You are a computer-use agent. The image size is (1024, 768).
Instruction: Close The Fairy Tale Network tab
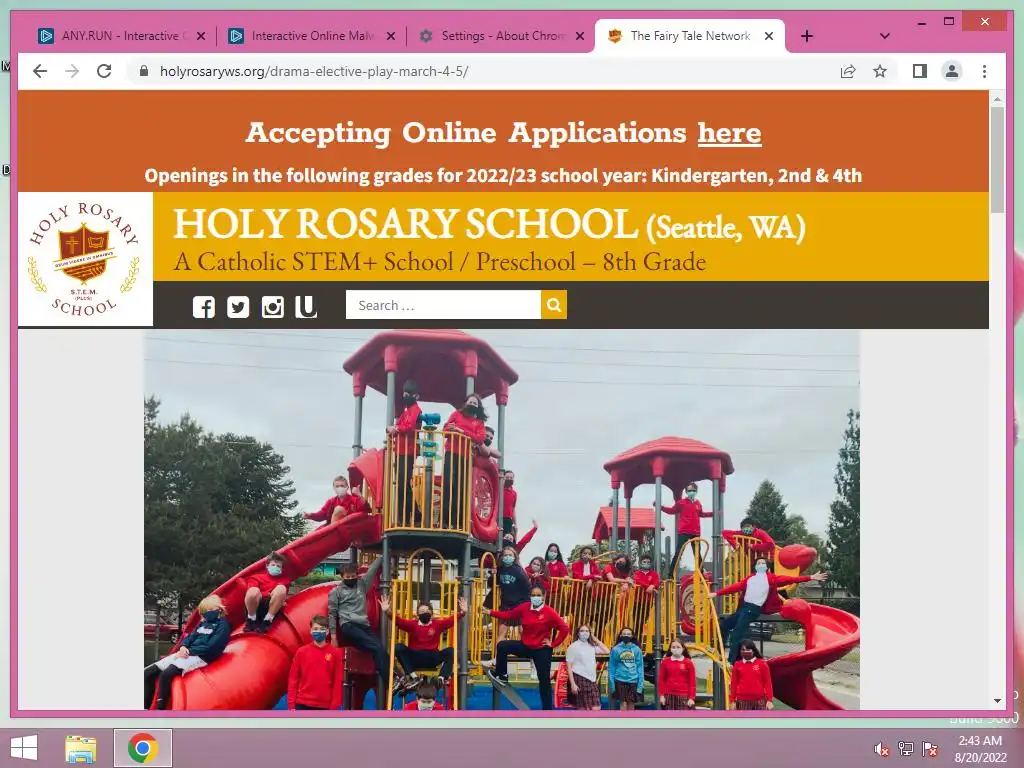(x=769, y=36)
